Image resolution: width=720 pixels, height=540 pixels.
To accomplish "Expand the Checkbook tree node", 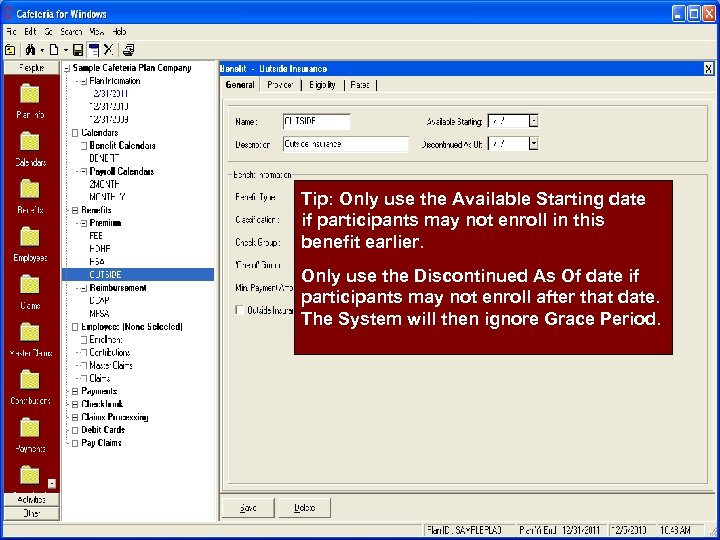I will point(75,405).
